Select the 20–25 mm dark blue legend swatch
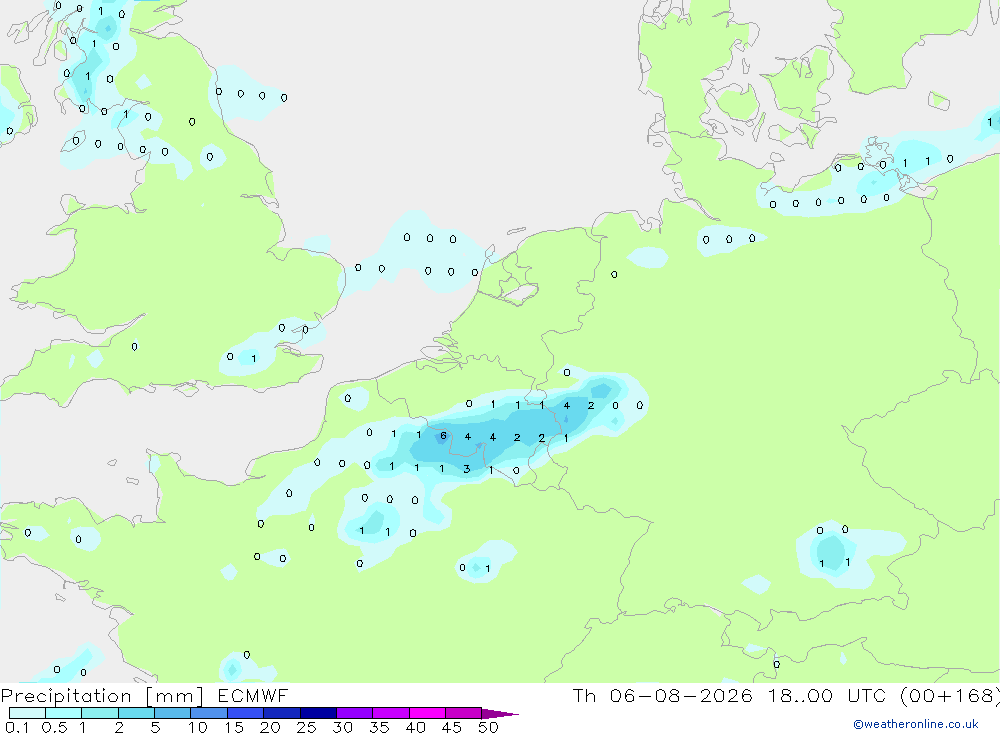The height and width of the screenshot is (733, 1000). pos(282,713)
